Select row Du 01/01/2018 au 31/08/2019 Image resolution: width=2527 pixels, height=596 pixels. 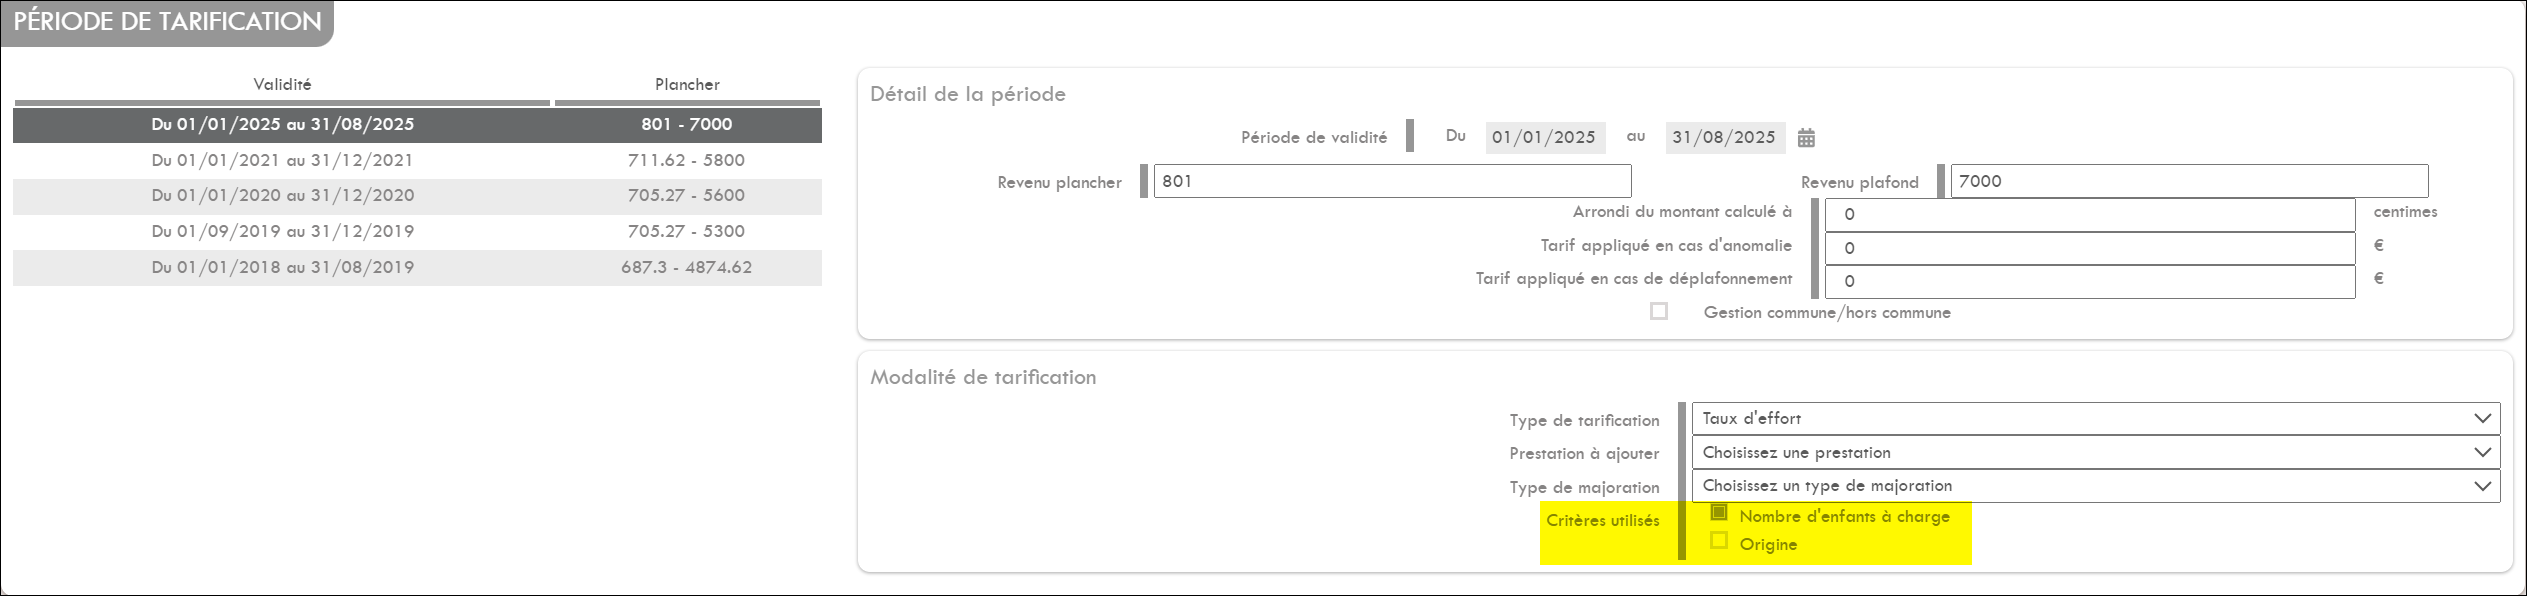417,268
